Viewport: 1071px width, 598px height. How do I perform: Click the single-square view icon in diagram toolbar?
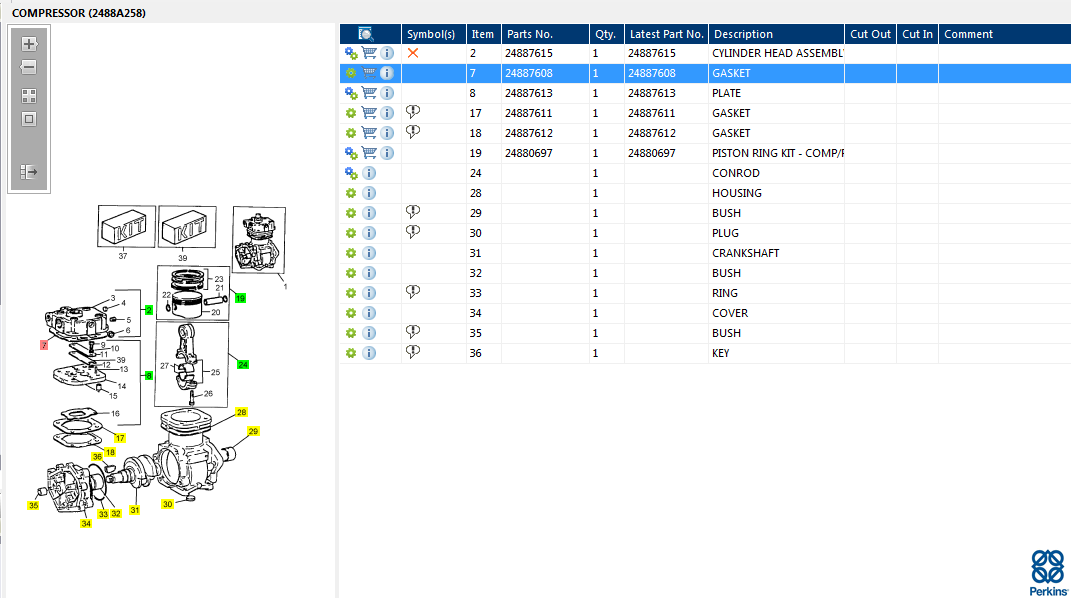[29, 119]
